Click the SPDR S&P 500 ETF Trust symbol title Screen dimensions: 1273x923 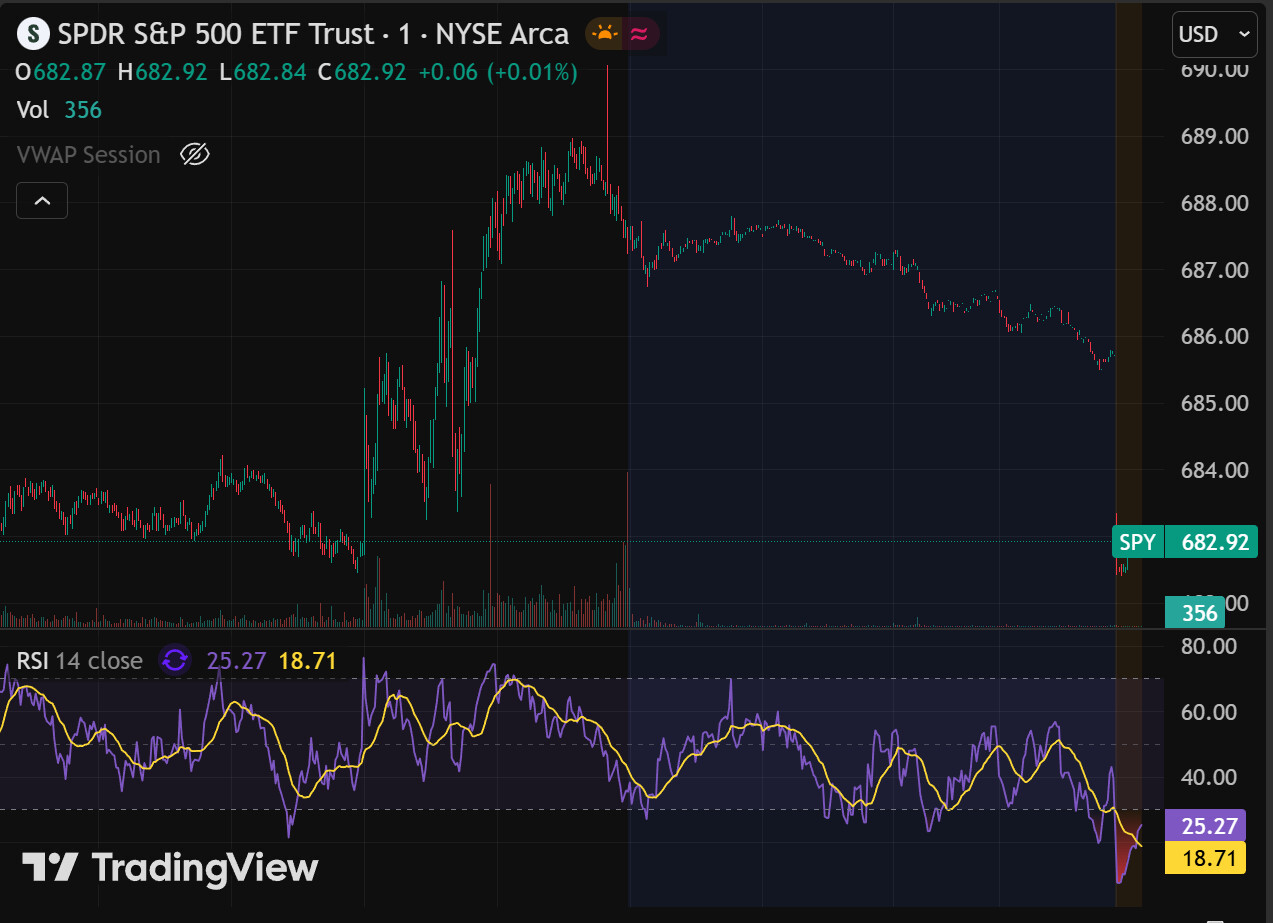(313, 34)
